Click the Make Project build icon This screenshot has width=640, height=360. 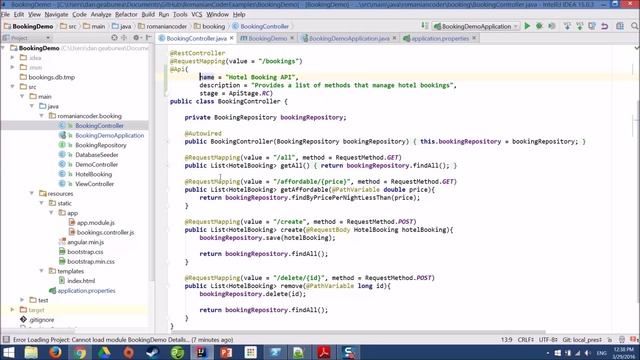(x=425, y=26)
